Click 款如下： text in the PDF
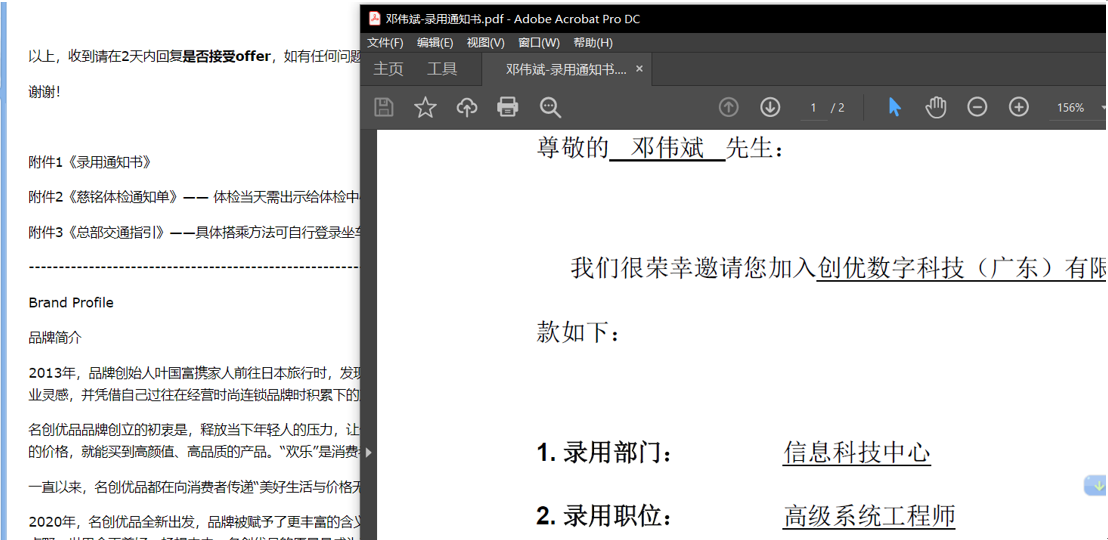The width and height of the screenshot is (1108, 540). click(579, 332)
